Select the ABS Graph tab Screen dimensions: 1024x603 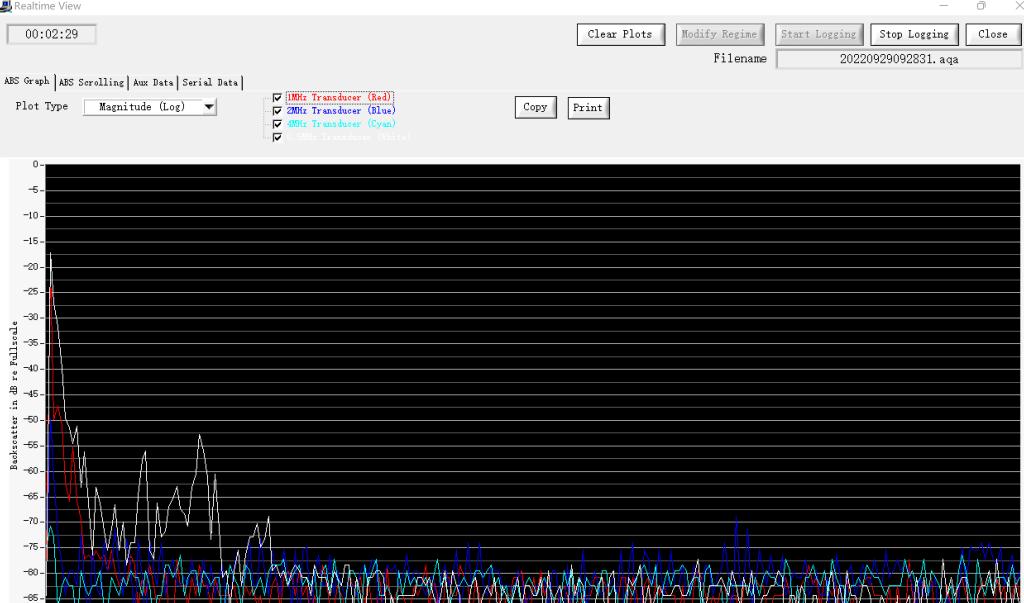point(27,82)
